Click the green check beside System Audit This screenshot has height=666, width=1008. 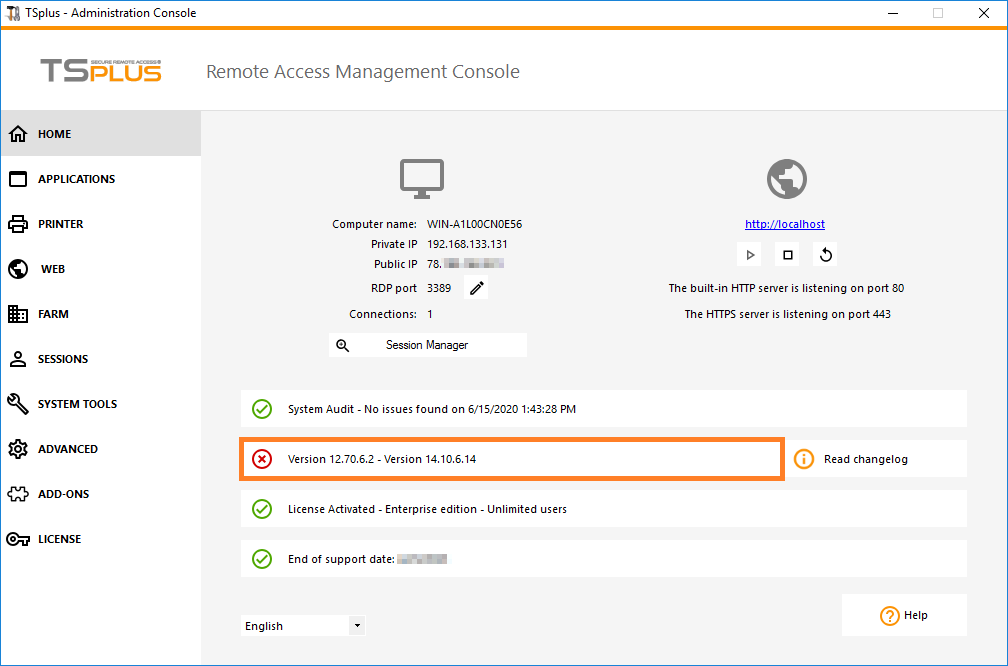262,409
